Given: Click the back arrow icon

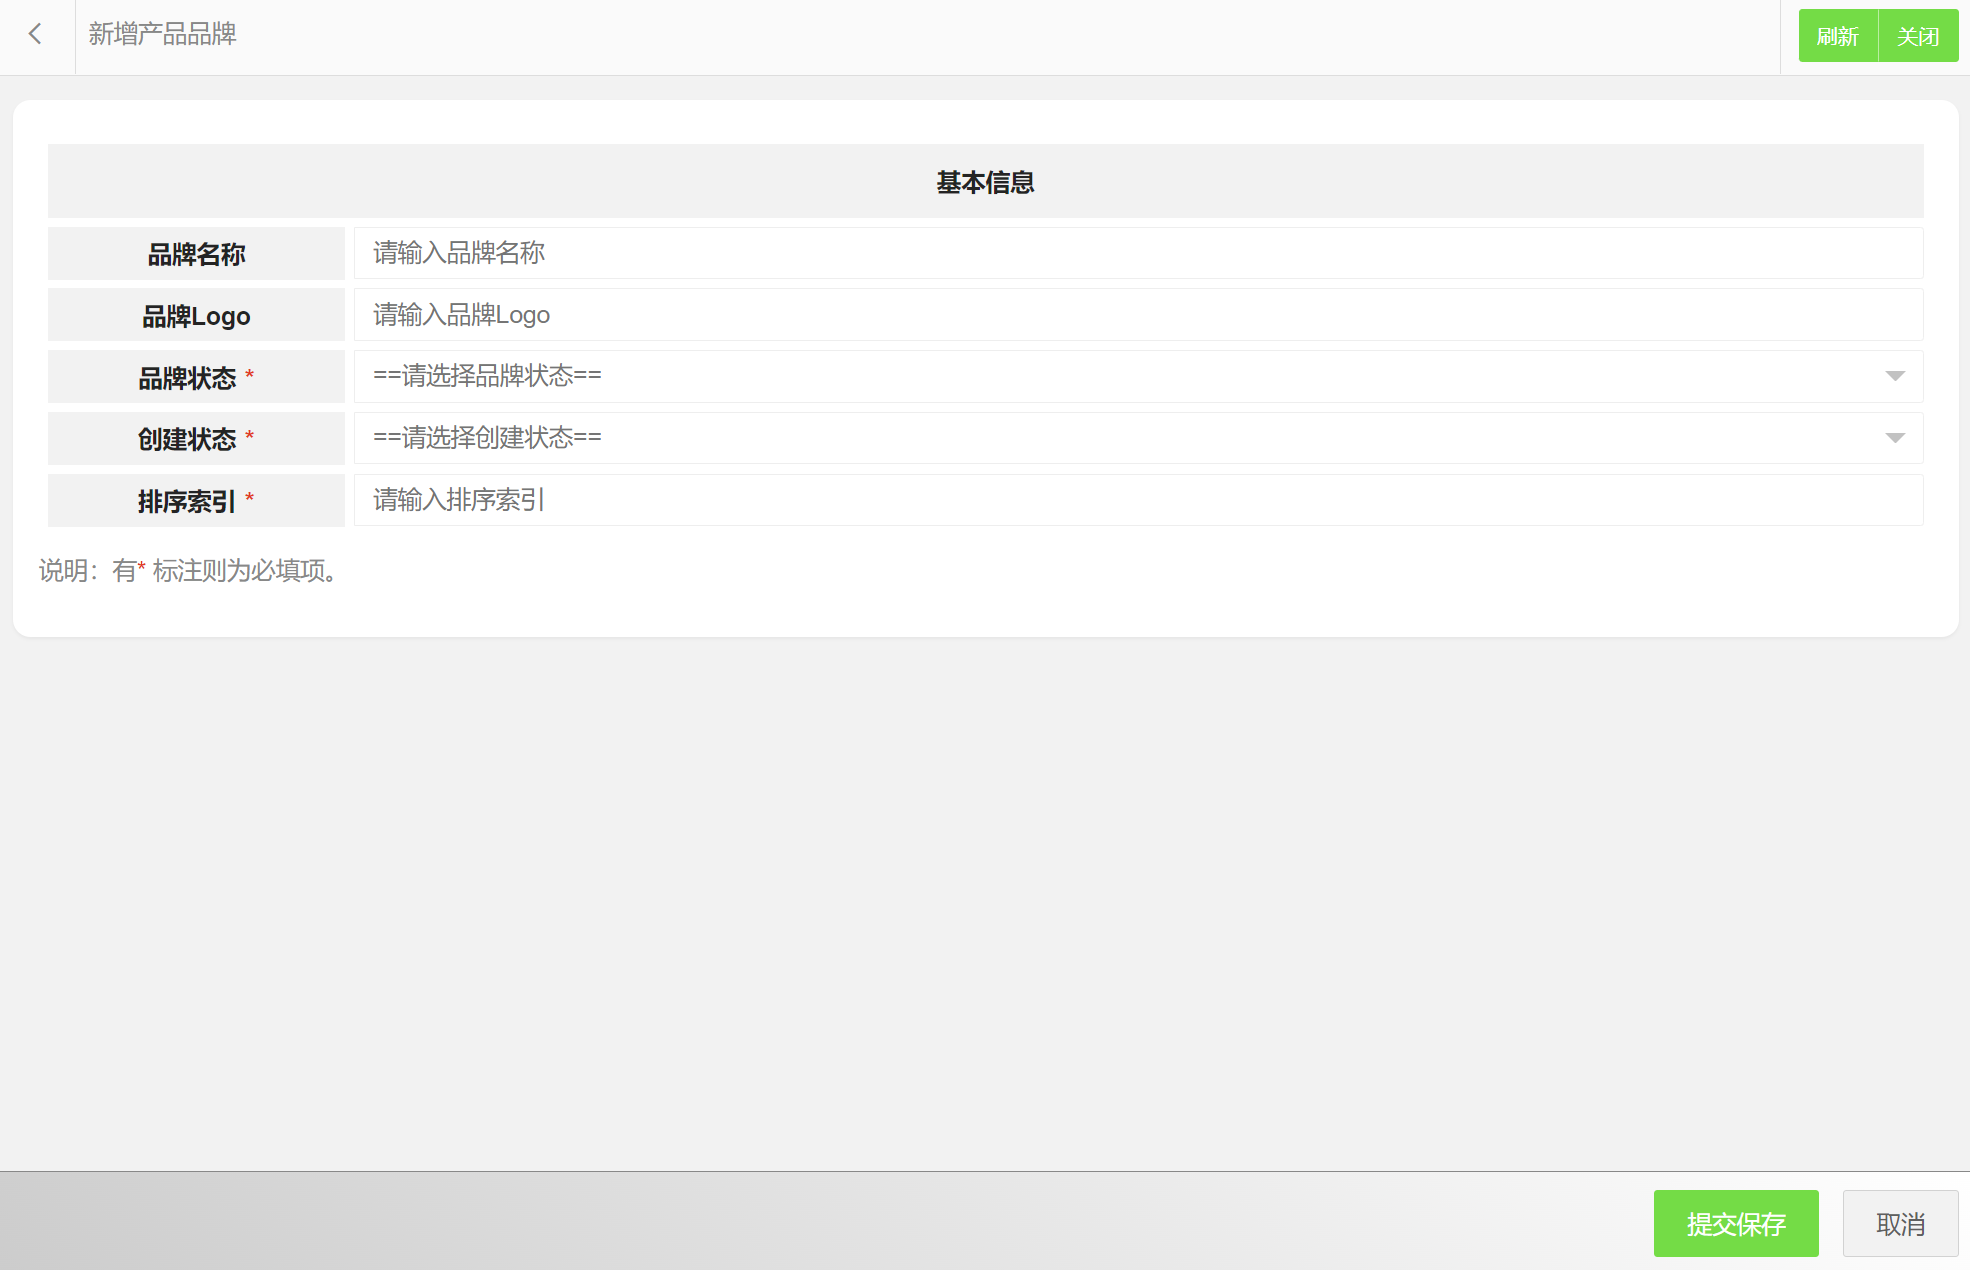Looking at the screenshot, I should tap(36, 35).
